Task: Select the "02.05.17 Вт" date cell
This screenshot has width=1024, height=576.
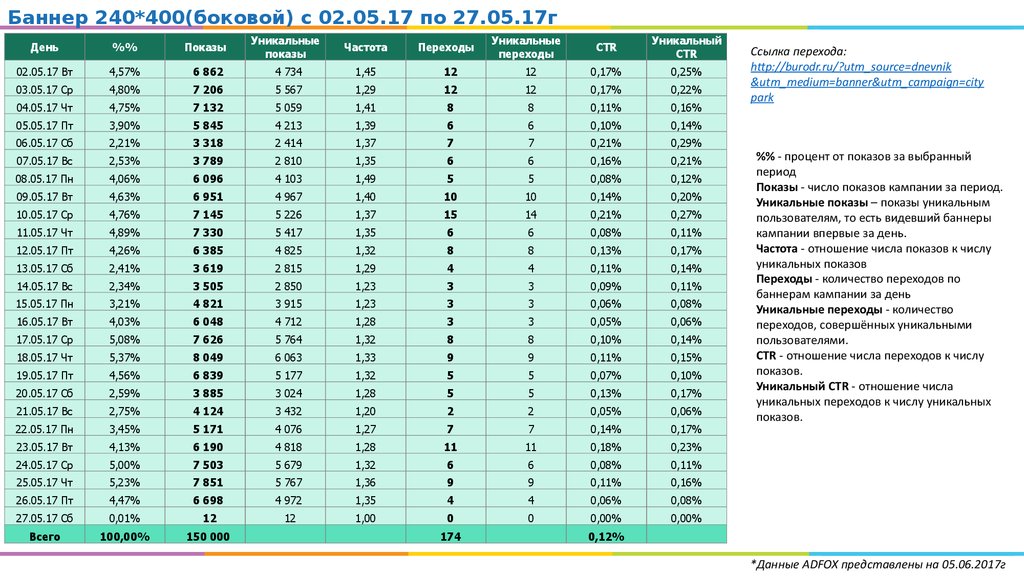Action: [44, 72]
